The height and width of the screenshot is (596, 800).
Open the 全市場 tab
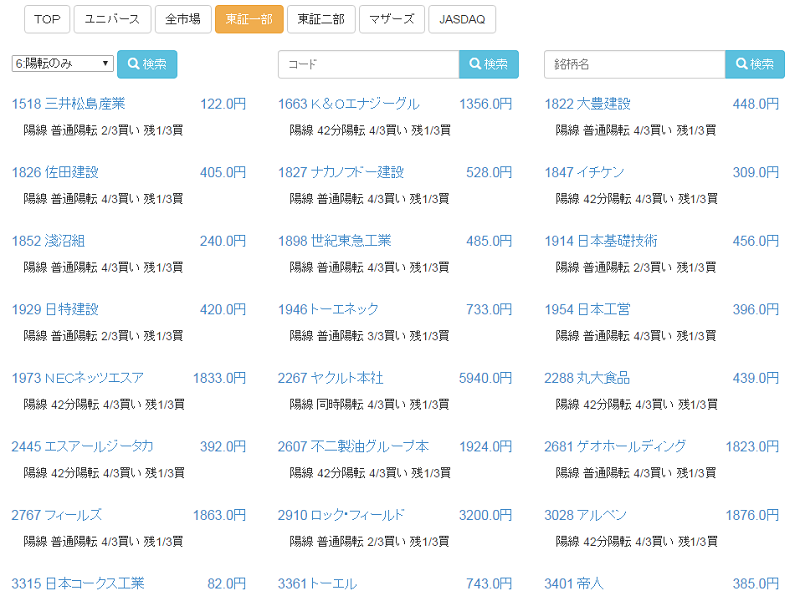coord(183,19)
